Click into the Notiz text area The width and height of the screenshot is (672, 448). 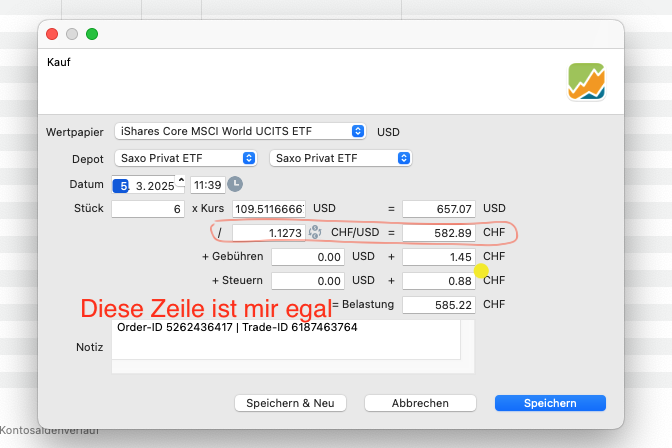(x=285, y=345)
